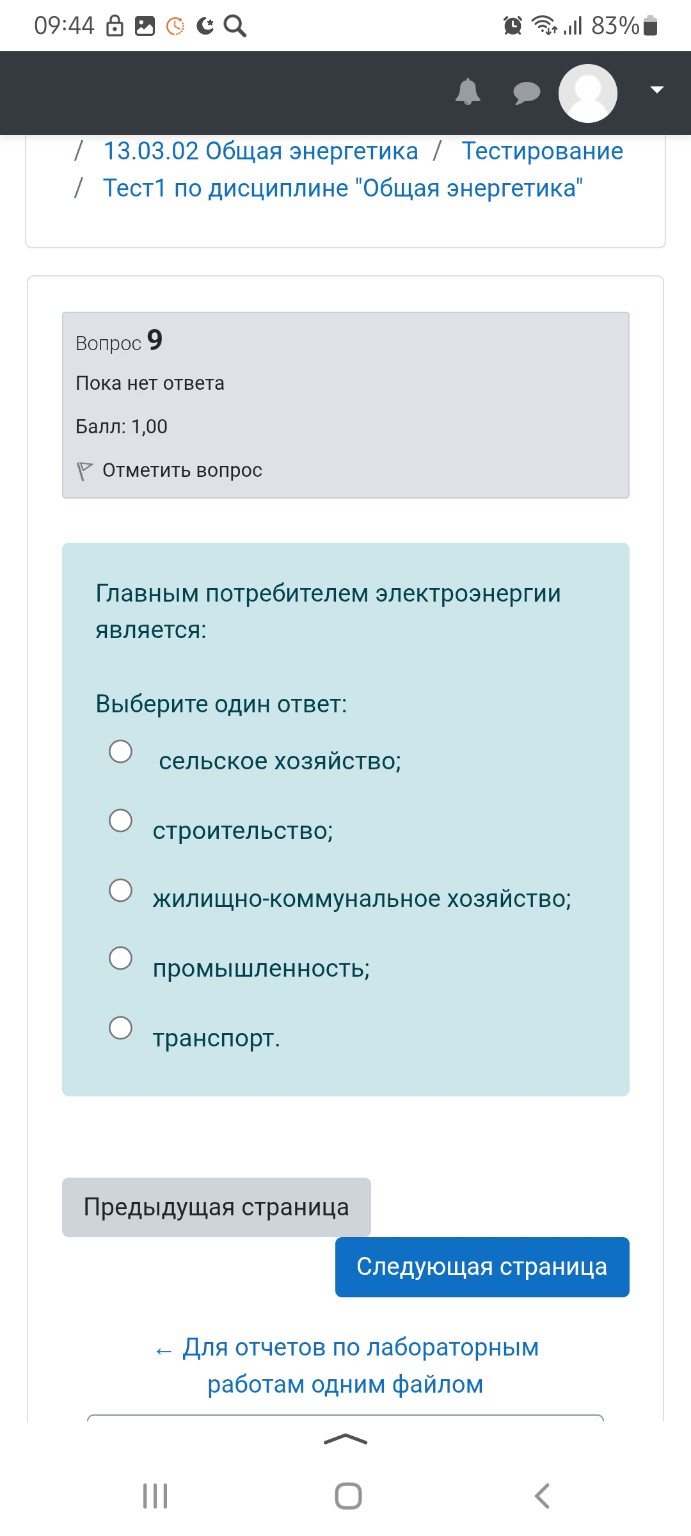691x1536 pixels.
Task: Tap the search magnifier in the status bar
Action: pyautogui.click(x=235, y=25)
